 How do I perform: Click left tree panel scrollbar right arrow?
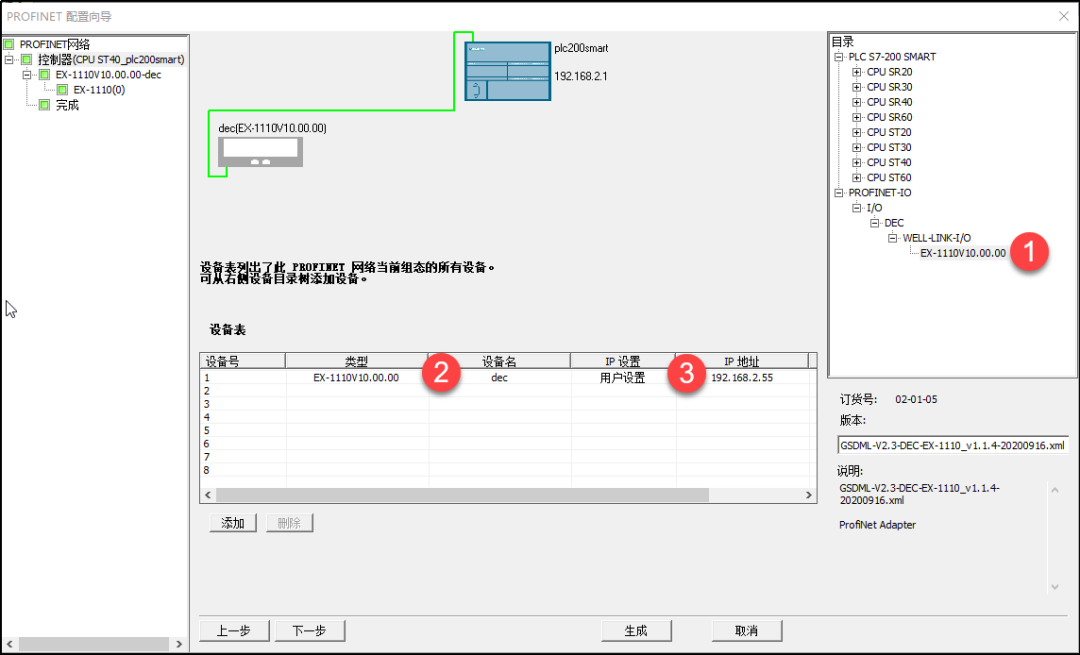click(179, 644)
